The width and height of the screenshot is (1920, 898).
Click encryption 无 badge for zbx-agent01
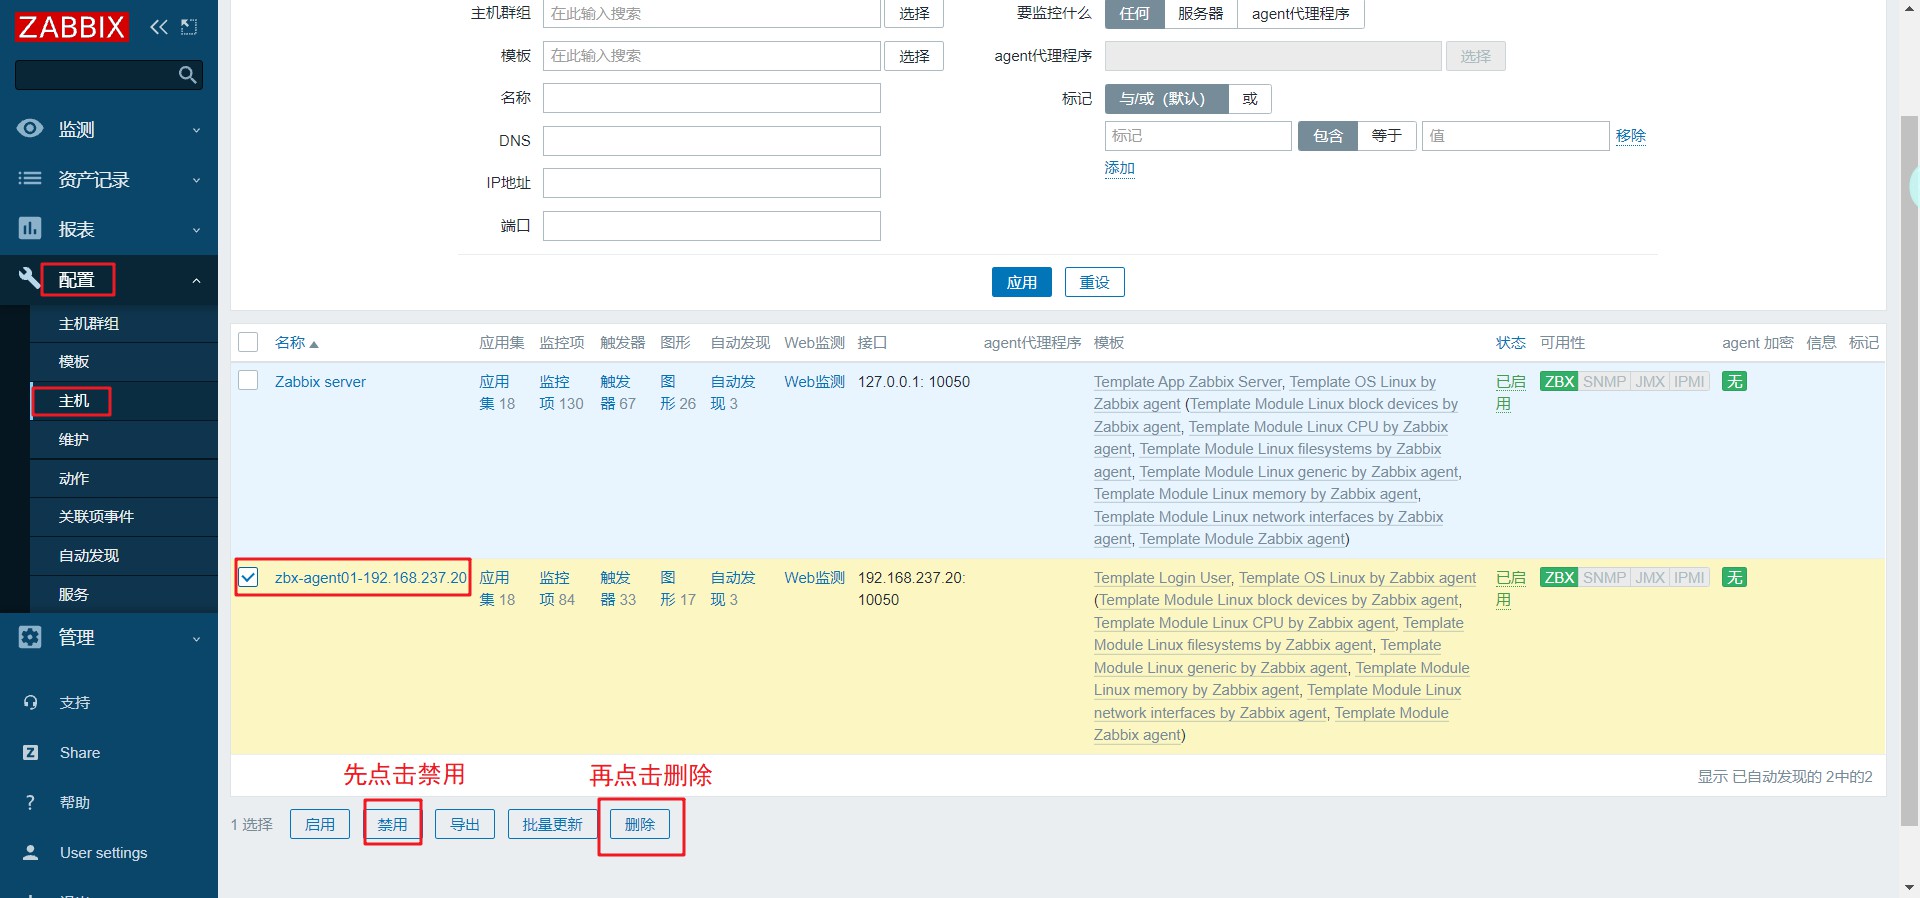click(x=1734, y=577)
